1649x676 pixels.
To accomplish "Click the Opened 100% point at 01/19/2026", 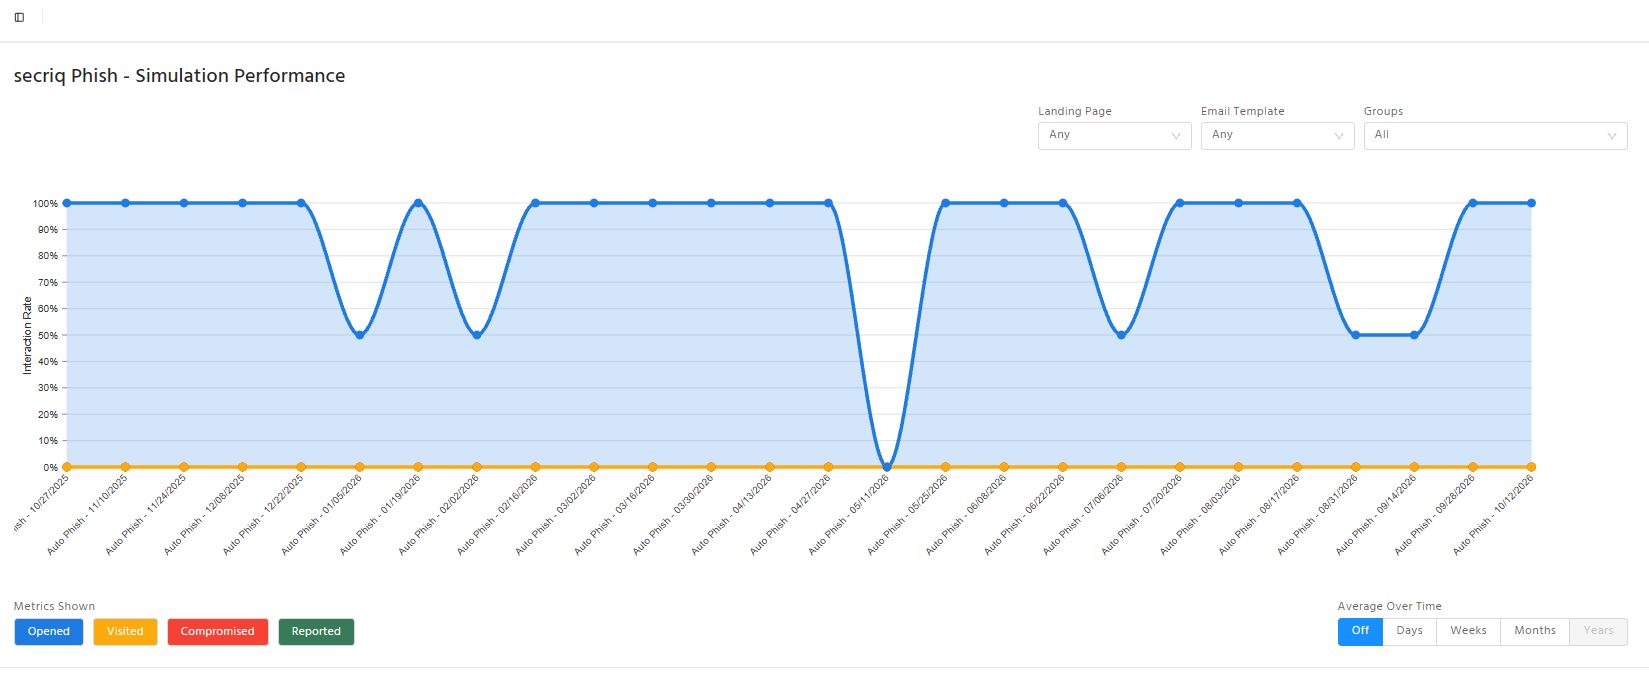I will tap(418, 203).
